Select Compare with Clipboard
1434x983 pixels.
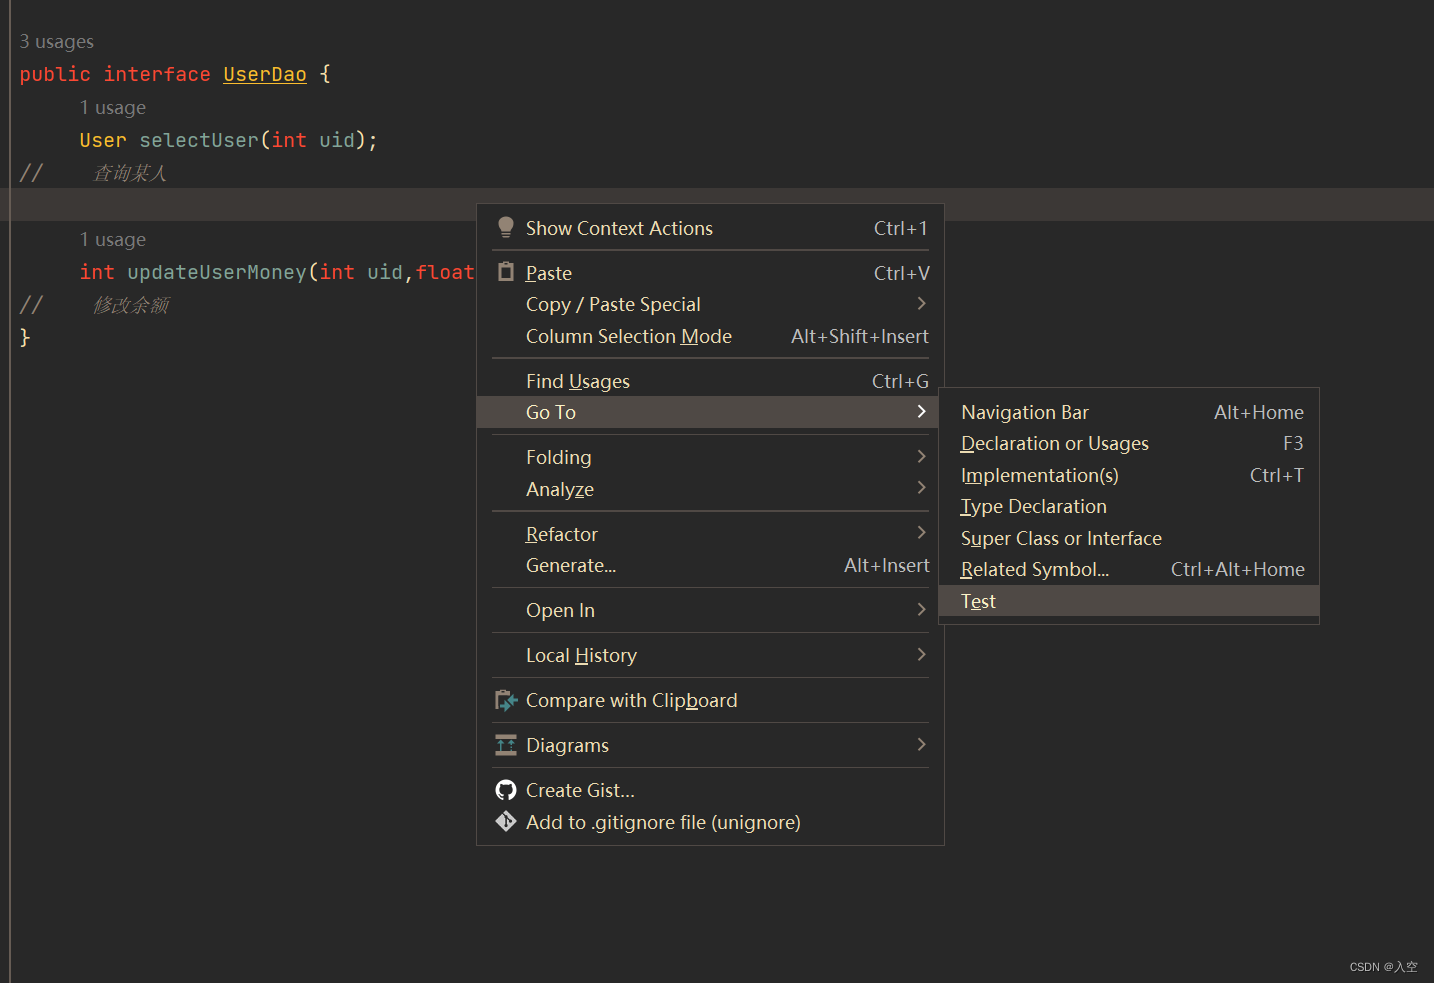pos(710,700)
